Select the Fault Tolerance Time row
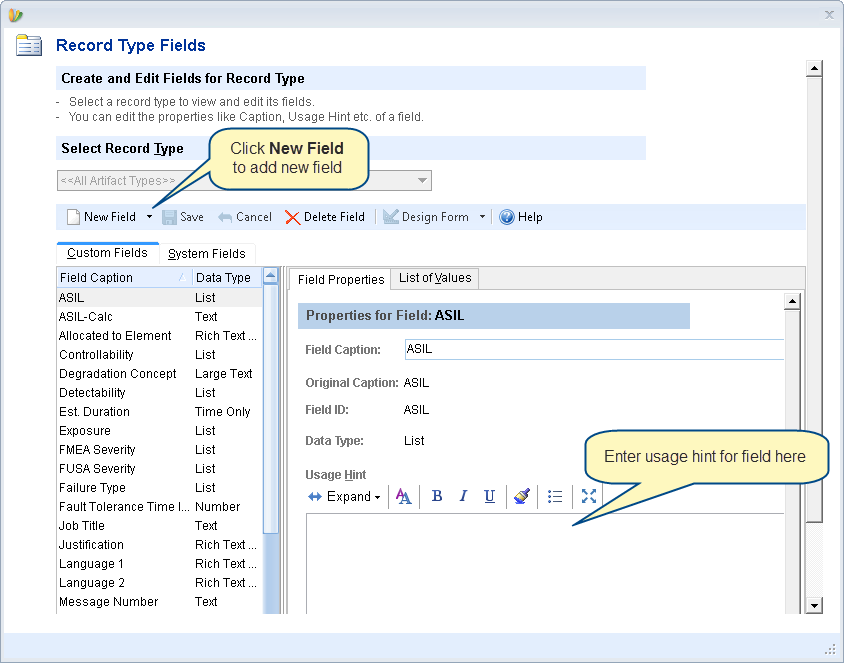844x663 pixels. (159, 507)
